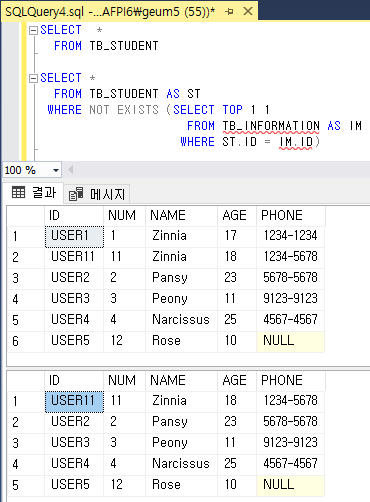Click cell 9123-9123 in first result grid
Viewport: 370px width, 502px height.
(290, 299)
